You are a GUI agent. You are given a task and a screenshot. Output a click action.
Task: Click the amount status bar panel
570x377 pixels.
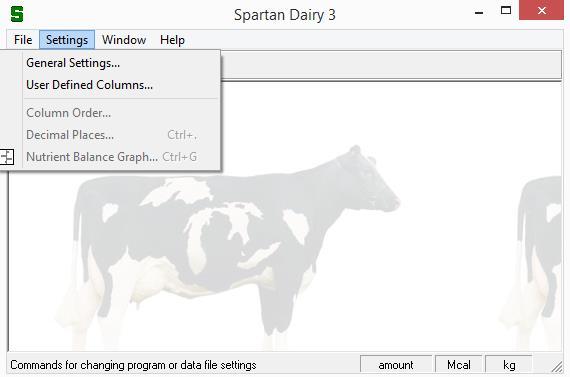click(396, 365)
